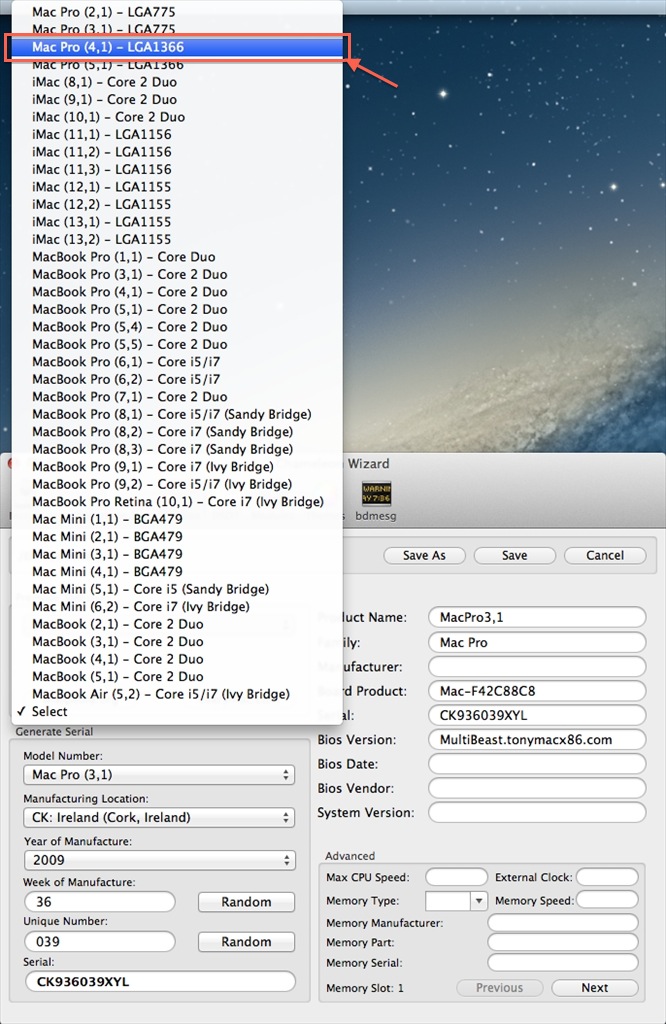Open the Year of Manufacture dropdown
Viewport: 666px width, 1024px height.
(x=159, y=860)
